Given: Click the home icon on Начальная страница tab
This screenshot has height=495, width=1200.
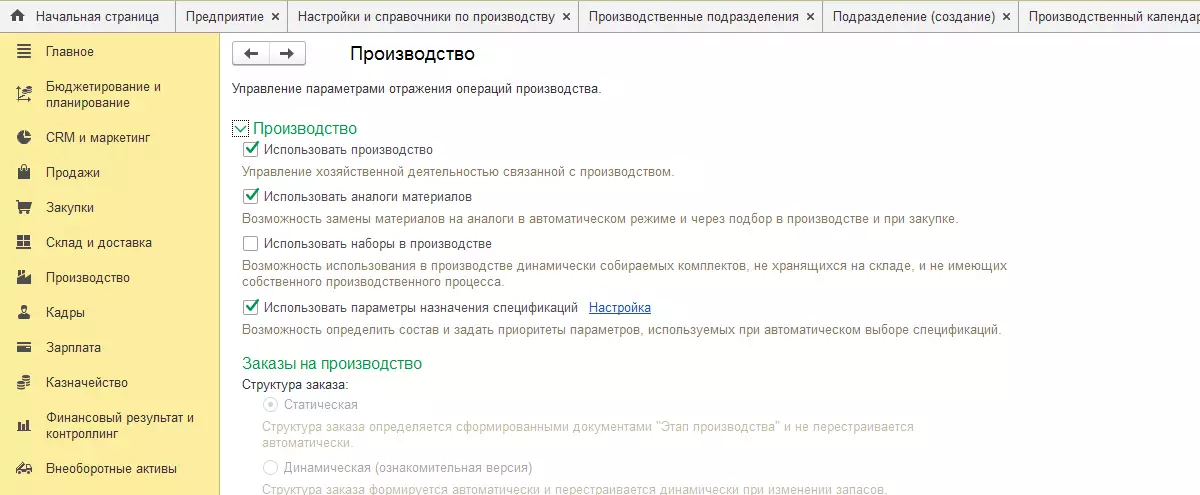Looking at the screenshot, I should [17, 17].
